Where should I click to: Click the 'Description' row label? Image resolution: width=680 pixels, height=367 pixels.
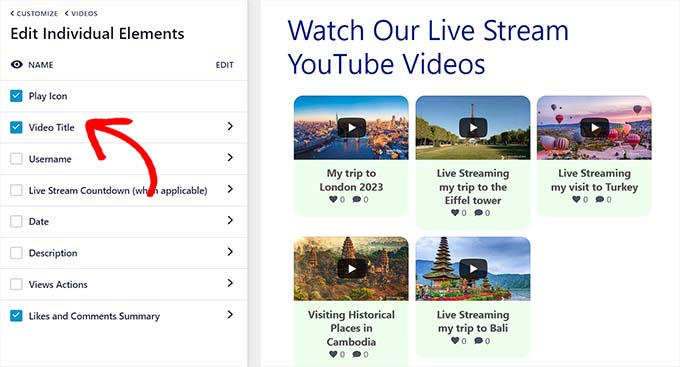click(x=53, y=253)
